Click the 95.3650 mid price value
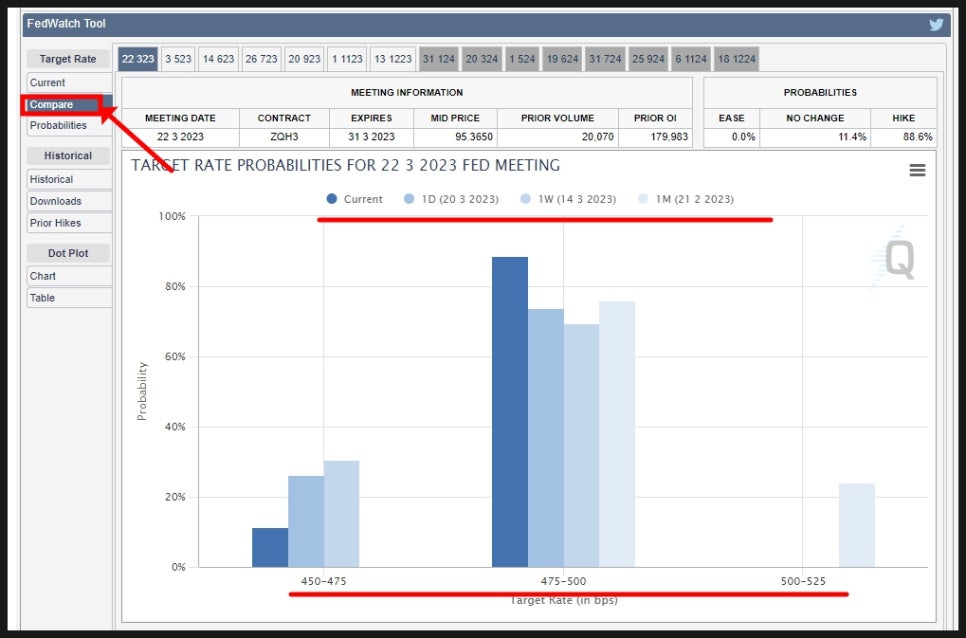 coord(474,137)
